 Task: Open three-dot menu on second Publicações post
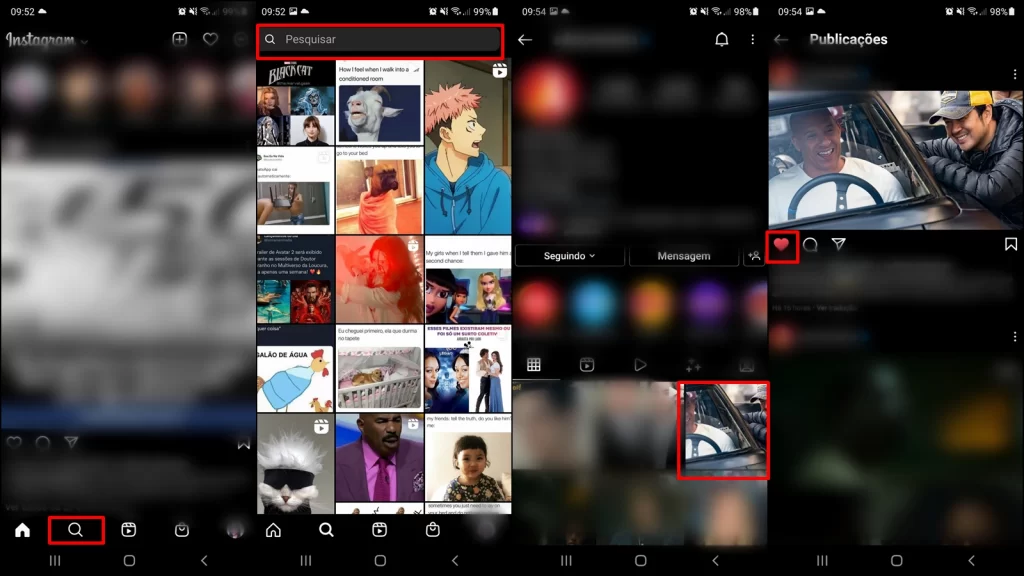point(1014,336)
